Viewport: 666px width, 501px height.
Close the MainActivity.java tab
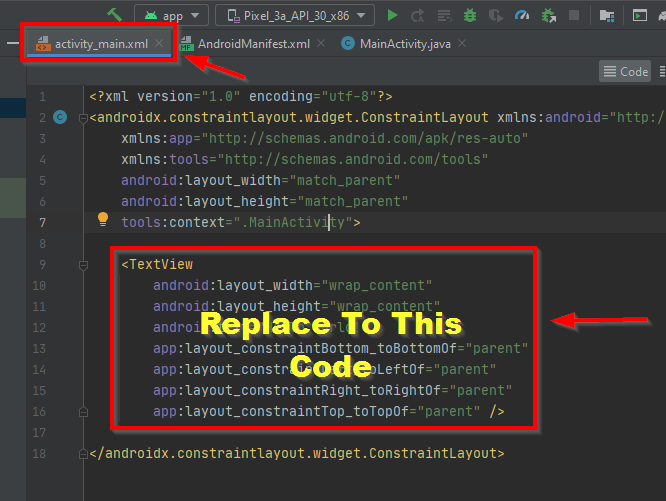coord(462,43)
